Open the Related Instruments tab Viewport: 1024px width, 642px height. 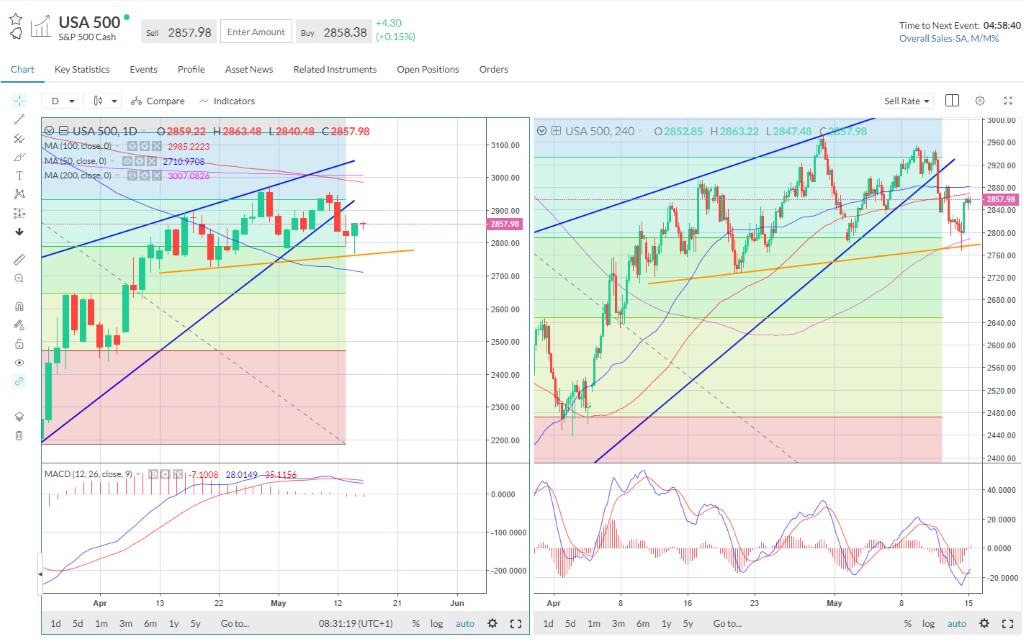click(334, 69)
